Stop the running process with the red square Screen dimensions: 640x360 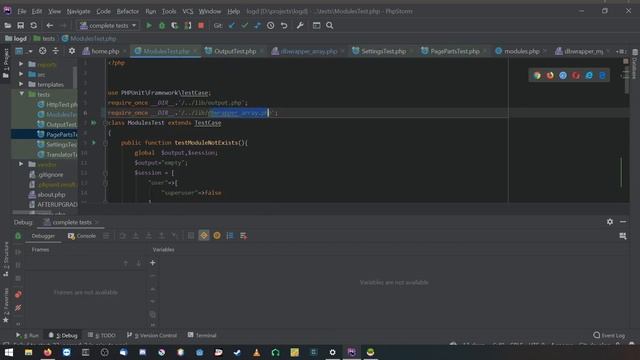(201, 25)
